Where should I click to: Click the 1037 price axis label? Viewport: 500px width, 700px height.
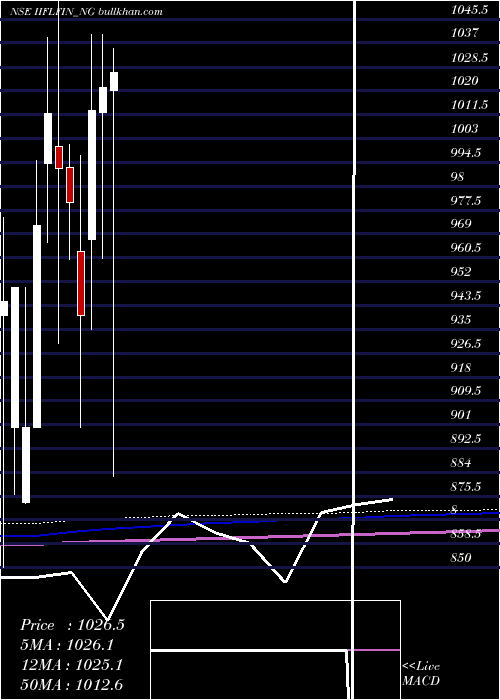click(x=465, y=33)
